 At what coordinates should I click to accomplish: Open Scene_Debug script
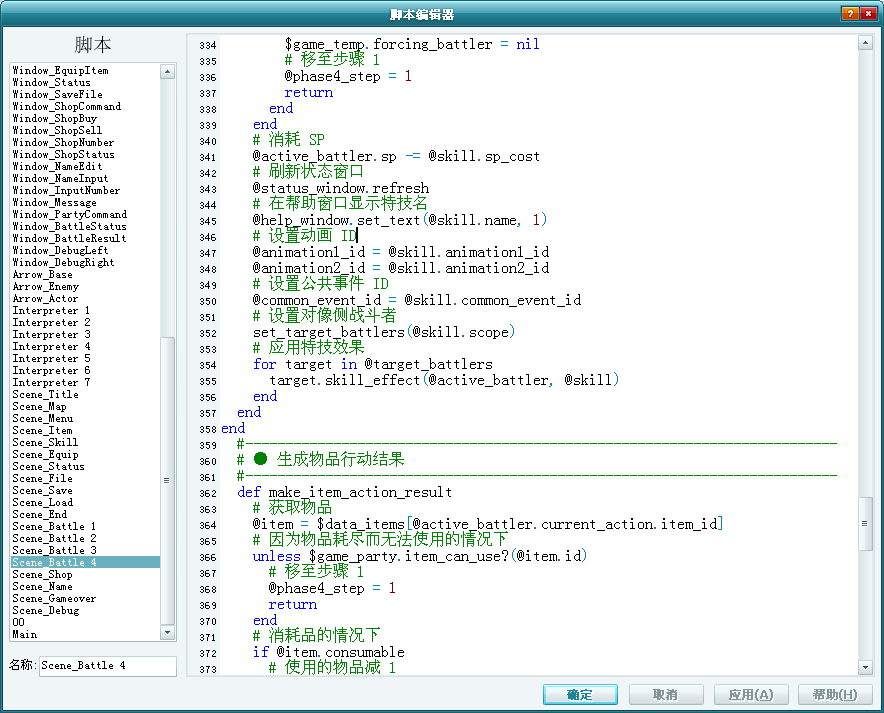[46, 610]
